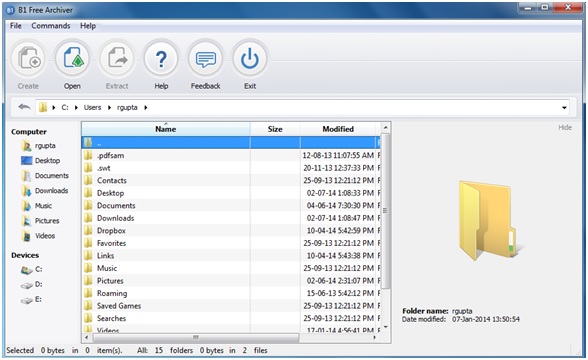Click the arrow after C: in the path

(76, 108)
